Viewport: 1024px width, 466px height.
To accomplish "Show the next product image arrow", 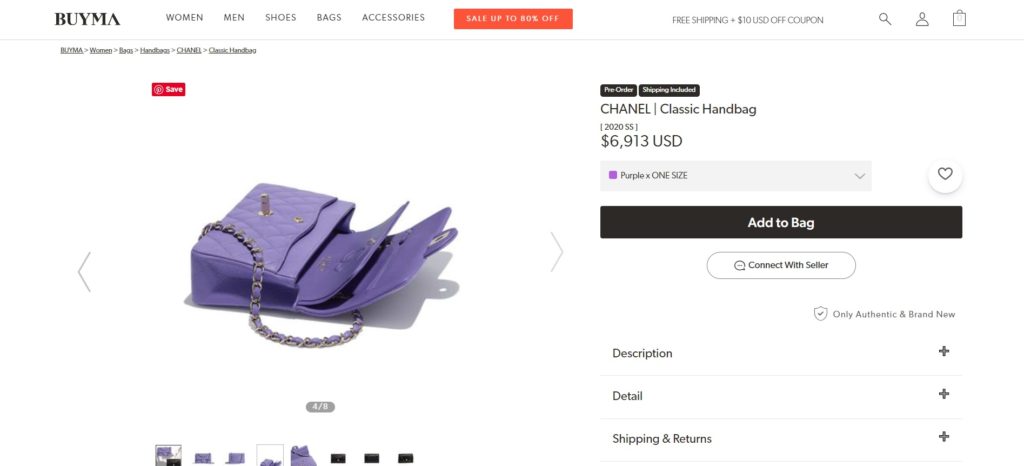I will click(x=557, y=252).
